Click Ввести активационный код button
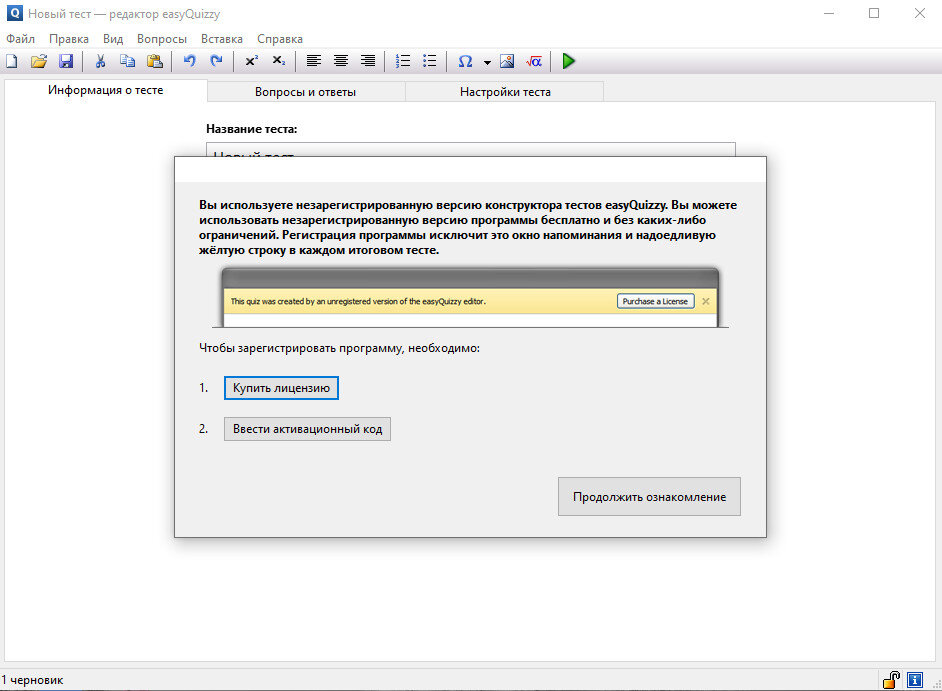 tap(307, 429)
